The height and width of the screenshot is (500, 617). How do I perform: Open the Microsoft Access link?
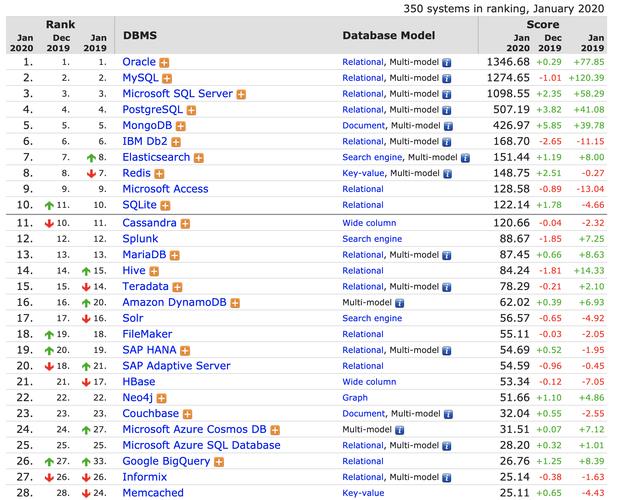165,189
